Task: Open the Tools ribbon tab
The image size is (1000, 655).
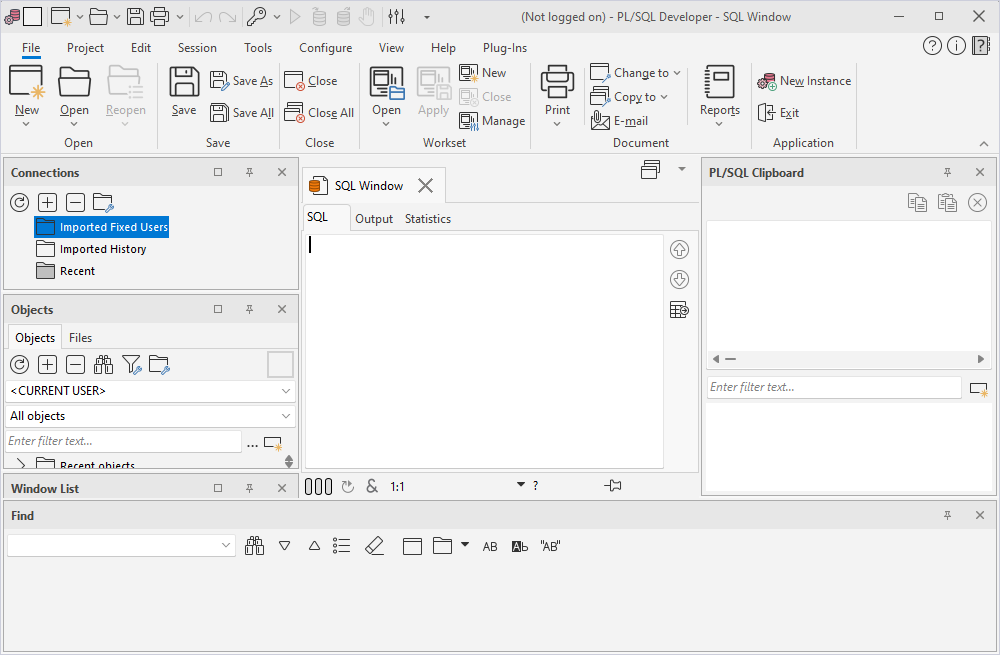Action: click(258, 48)
